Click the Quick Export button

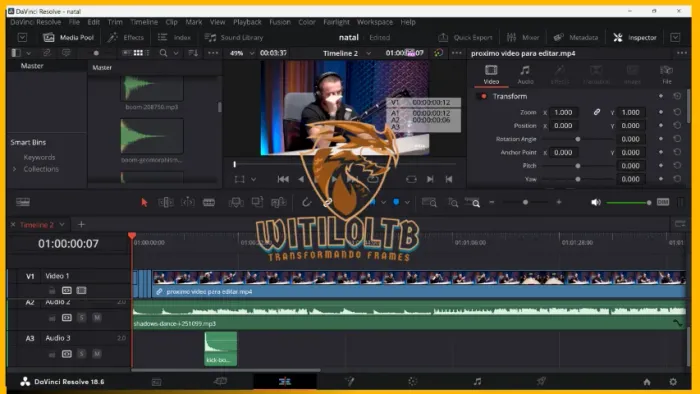click(x=465, y=37)
